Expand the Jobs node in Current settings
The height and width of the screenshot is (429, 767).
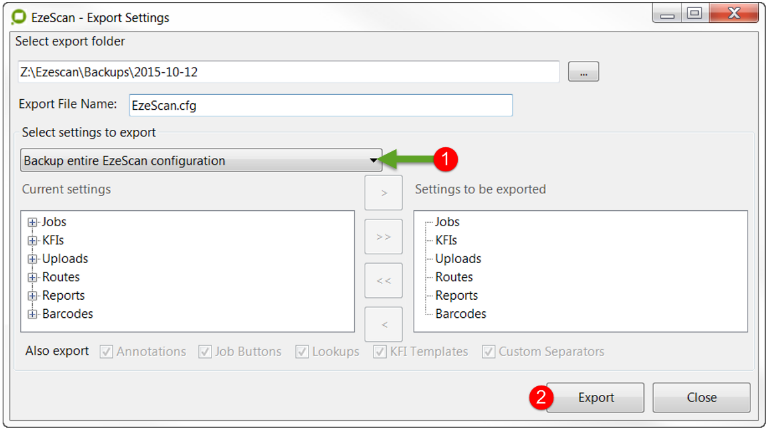[33, 222]
